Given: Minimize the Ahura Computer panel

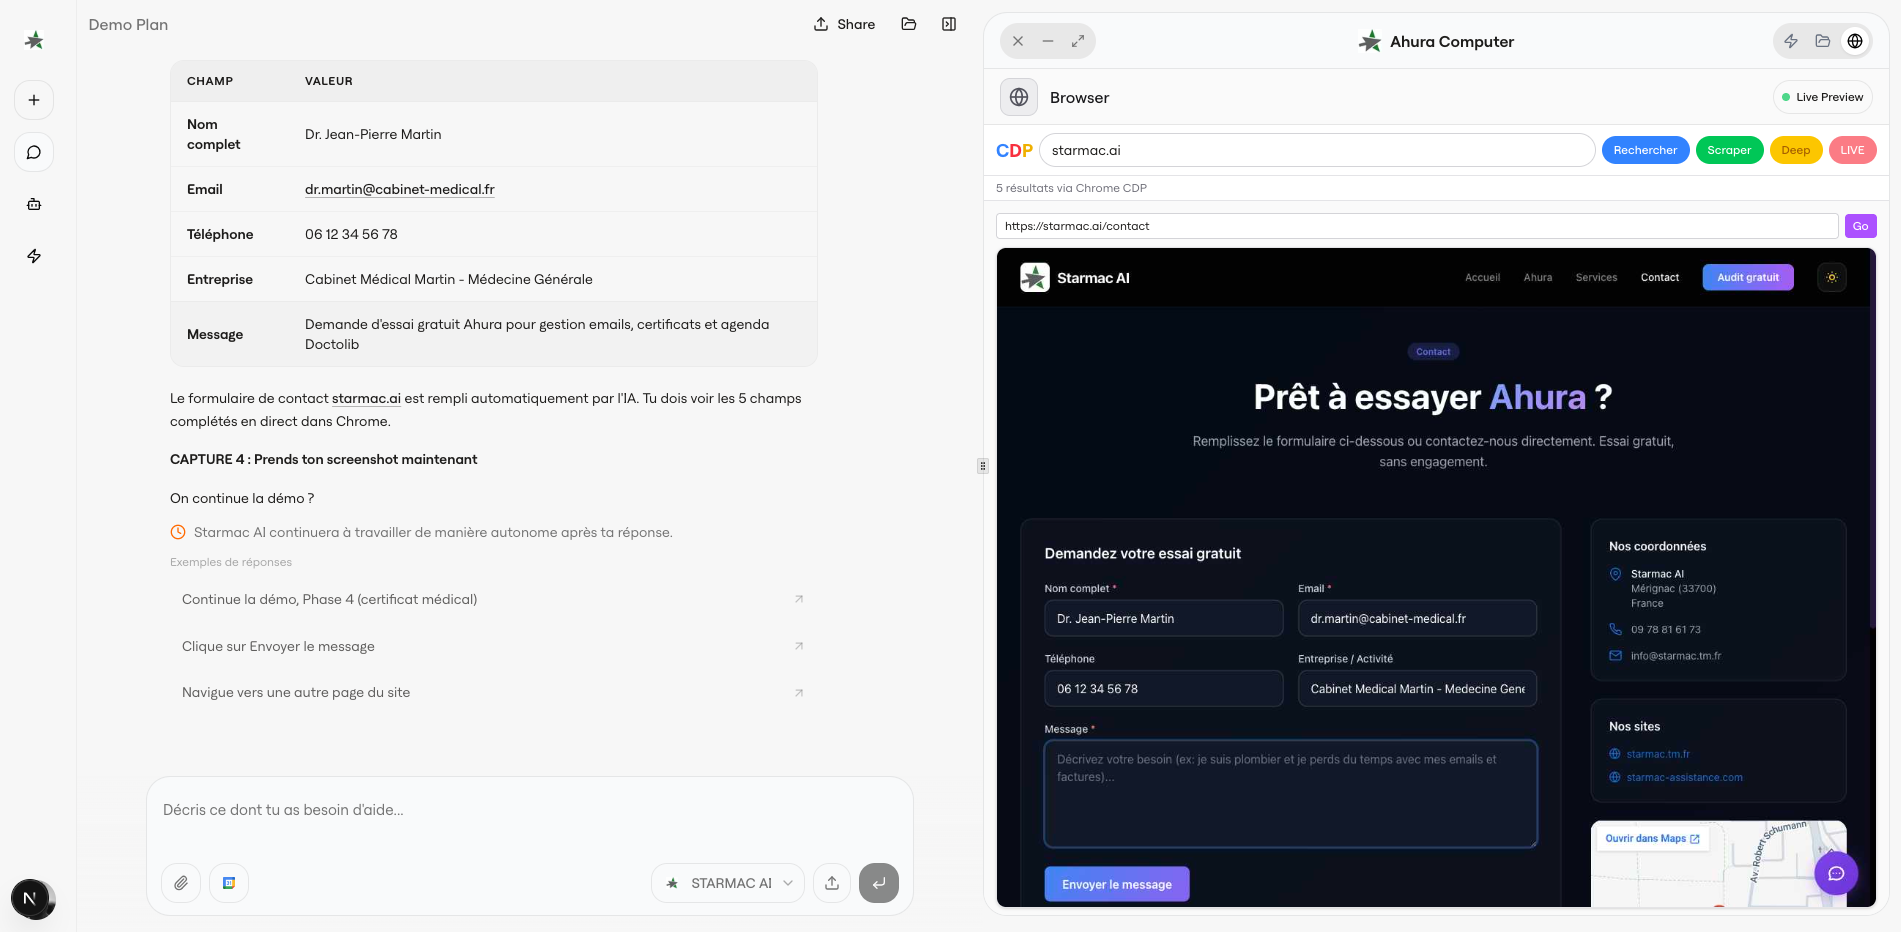Looking at the screenshot, I should tap(1048, 41).
